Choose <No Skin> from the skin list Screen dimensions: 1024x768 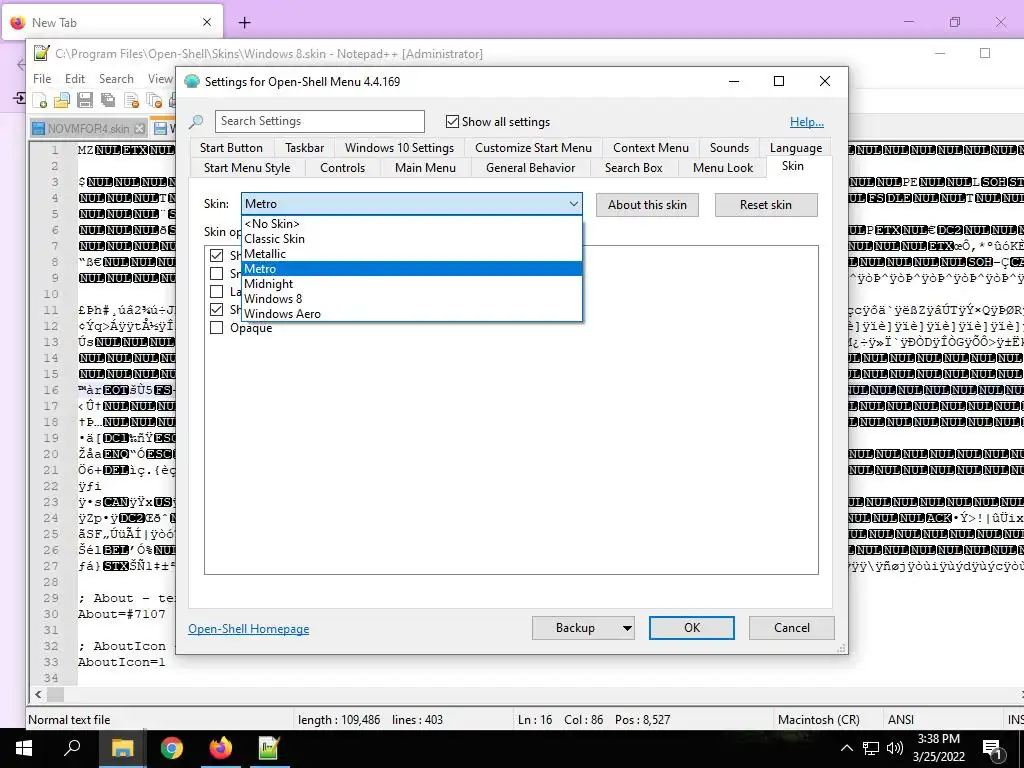click(411, 223)
